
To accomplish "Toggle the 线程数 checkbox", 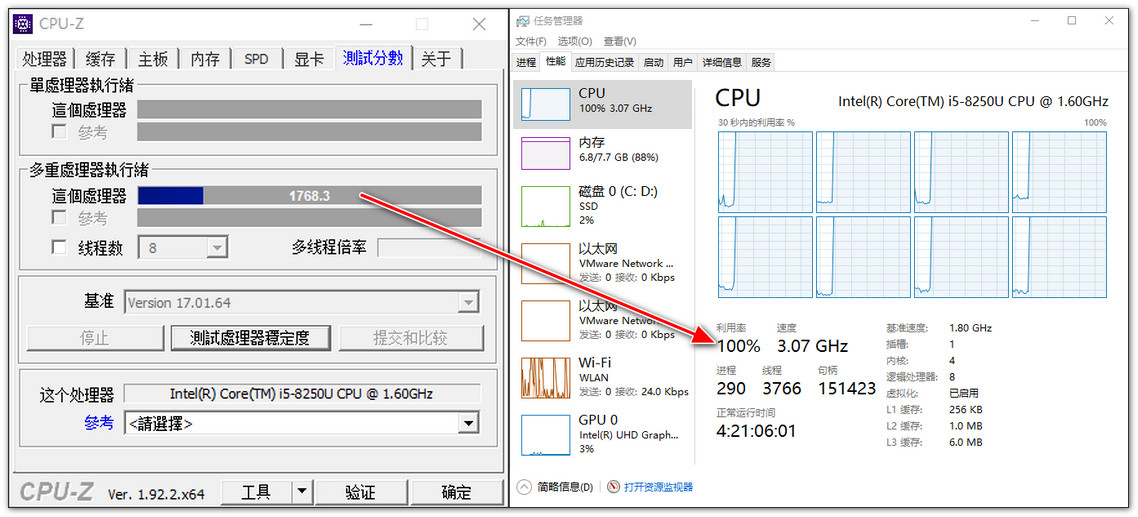I will click(x=60, y=248).
